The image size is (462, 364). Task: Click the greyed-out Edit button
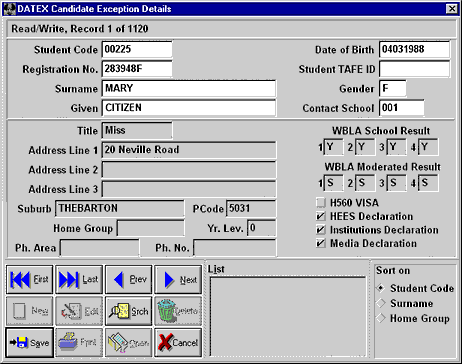[x=79, y=311]
